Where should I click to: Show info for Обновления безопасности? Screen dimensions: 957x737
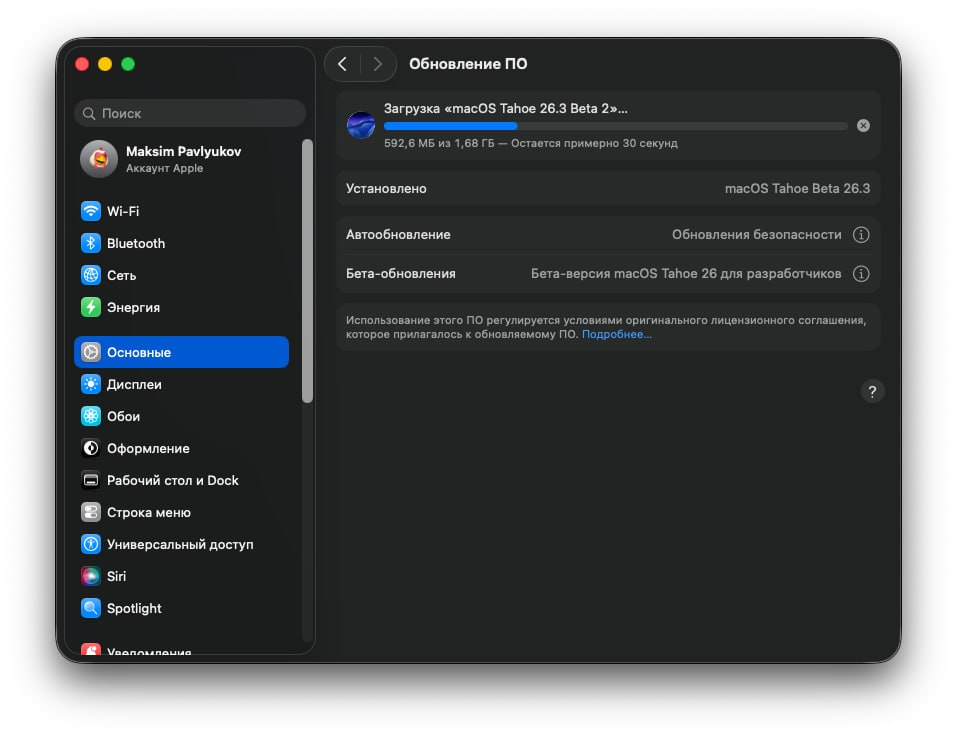pyautogui.click(x=861, y=234)
